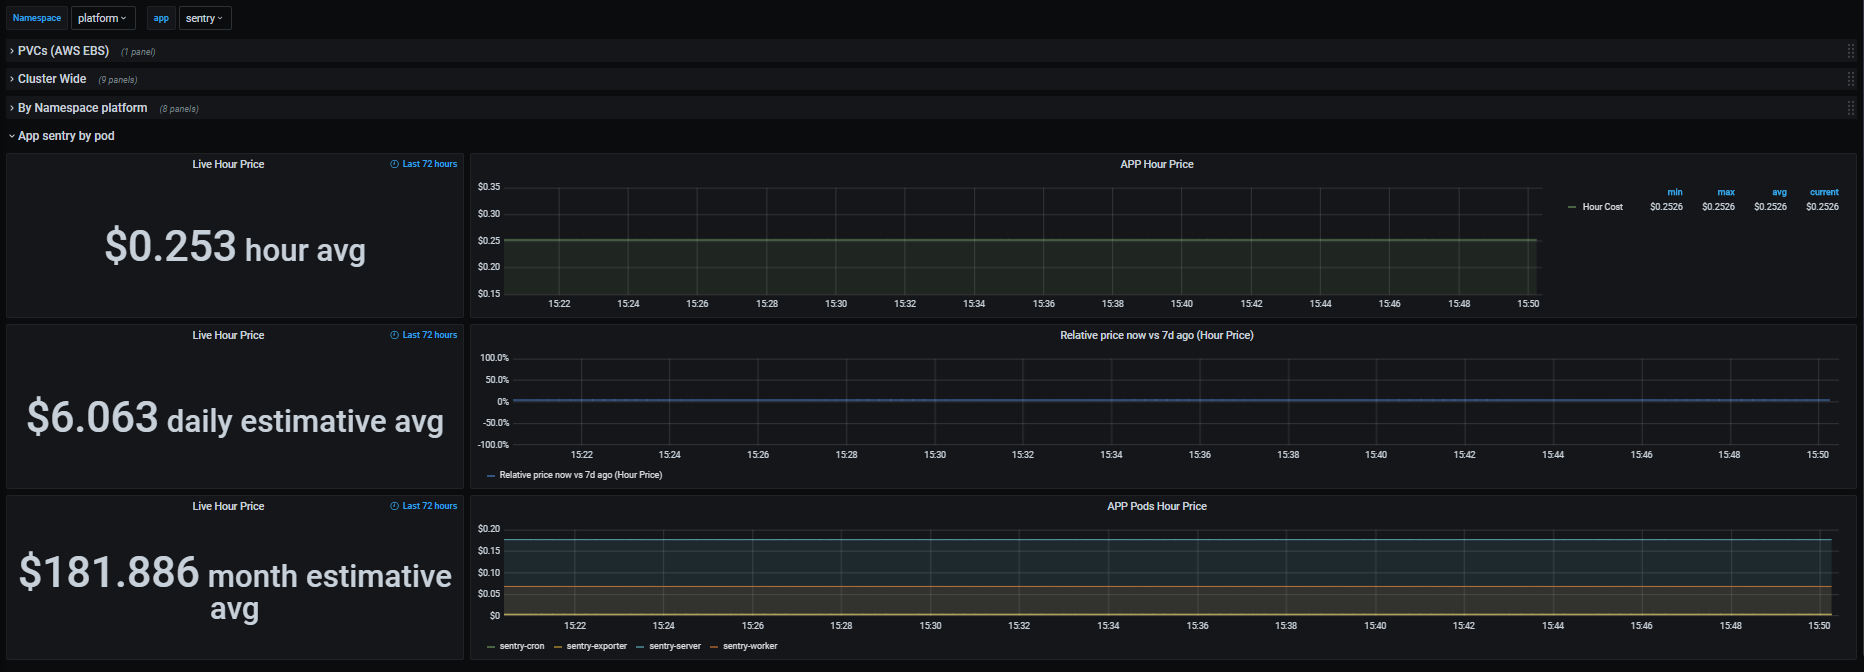The height and width of the screenshot is (672, 1864).
Task: Collapse the App sentry by pod row
Action: tap(66, 136)
